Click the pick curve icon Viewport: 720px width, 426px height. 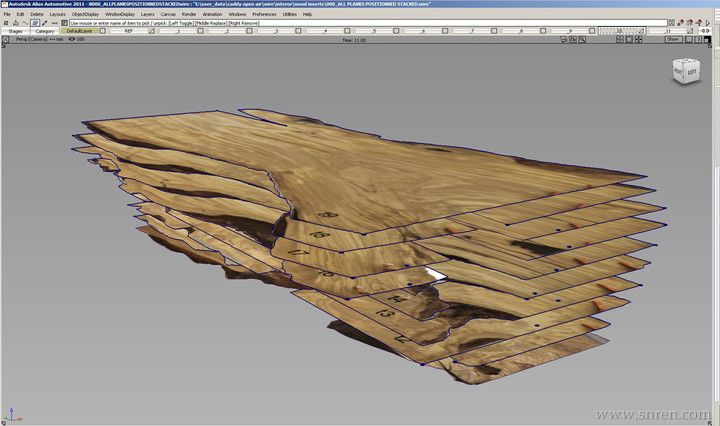click(x=25, y=23)
